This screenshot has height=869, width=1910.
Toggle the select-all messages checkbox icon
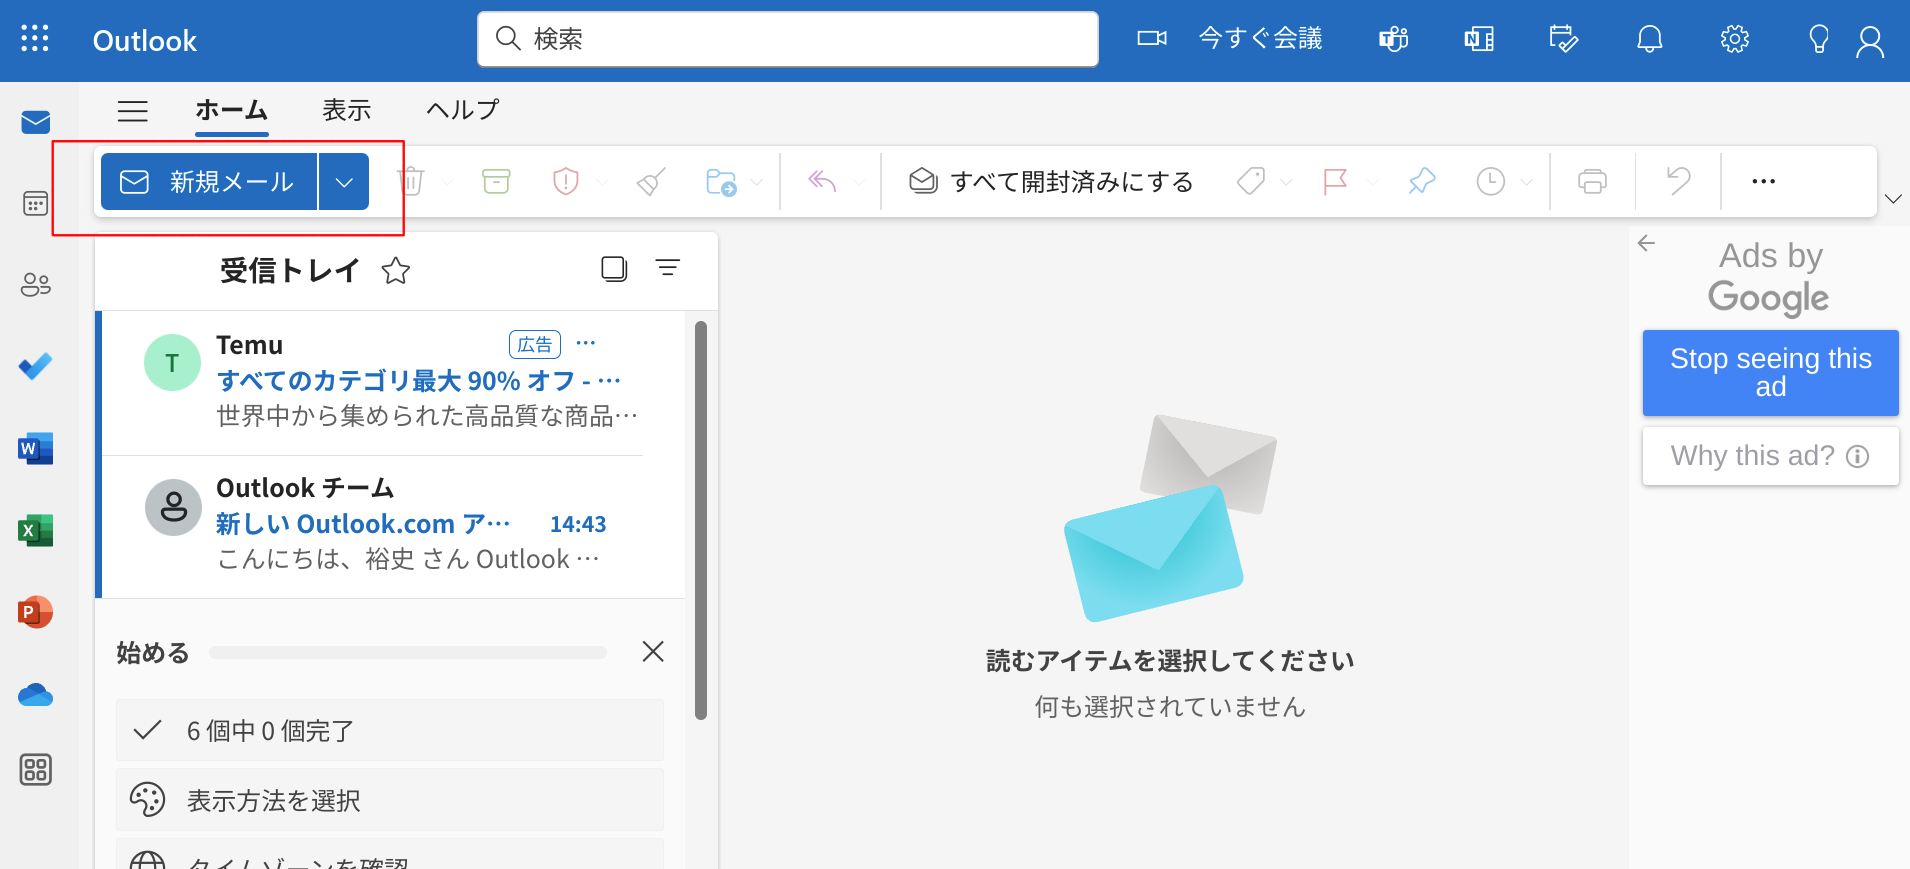(x=614, y=268)
